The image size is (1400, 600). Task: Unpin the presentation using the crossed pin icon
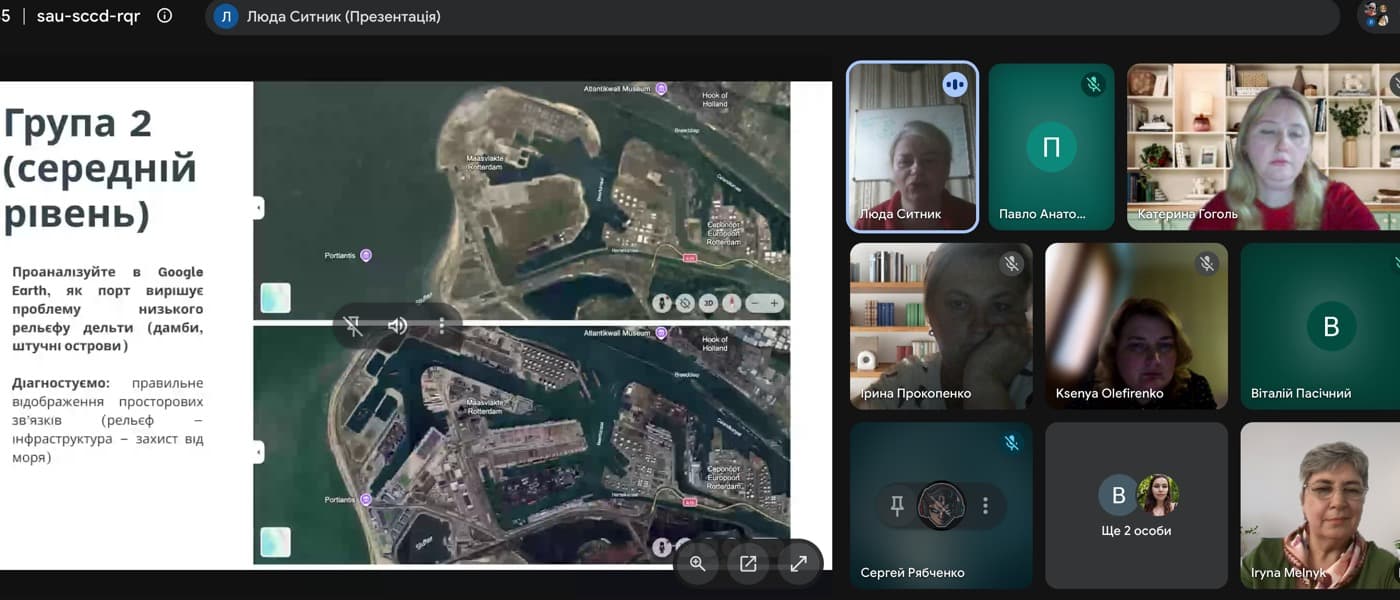point(352,325)
